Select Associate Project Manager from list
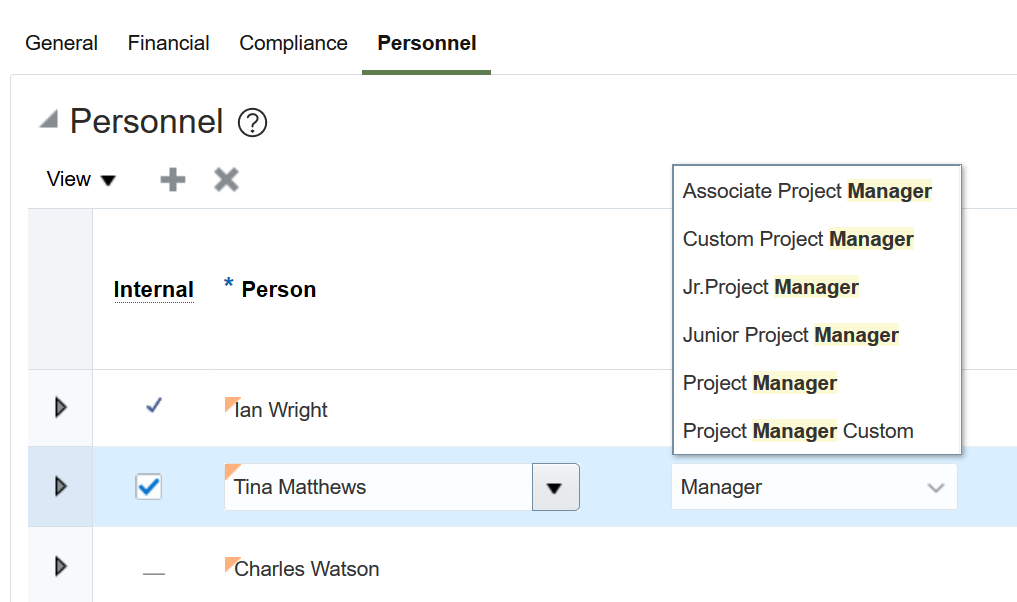 [807, 191]
